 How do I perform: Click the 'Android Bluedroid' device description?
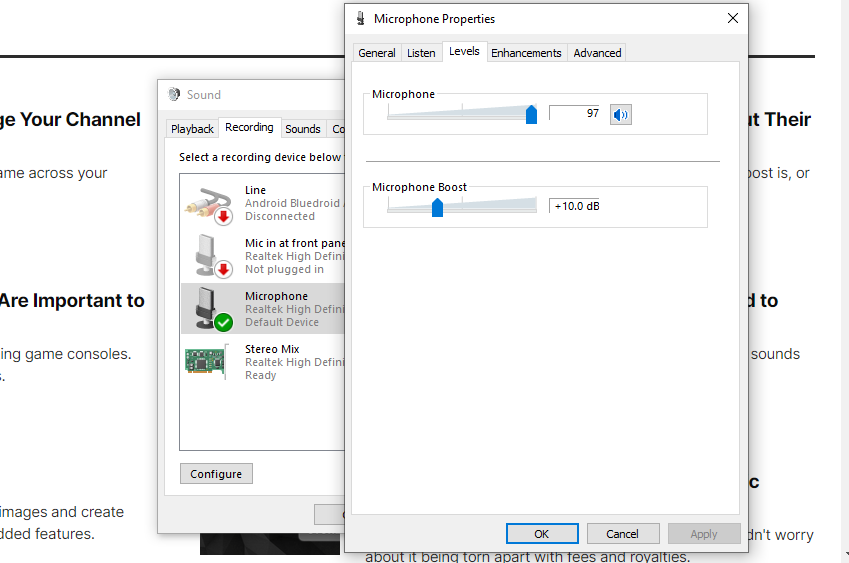[x=294, y=203]
